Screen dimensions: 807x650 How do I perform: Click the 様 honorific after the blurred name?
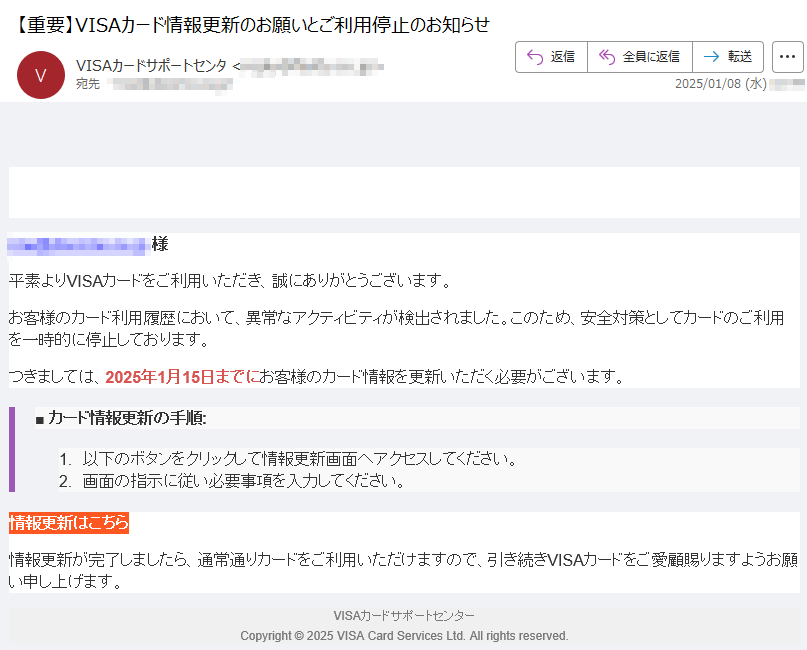pyautogui.click(x=160, y=244)
